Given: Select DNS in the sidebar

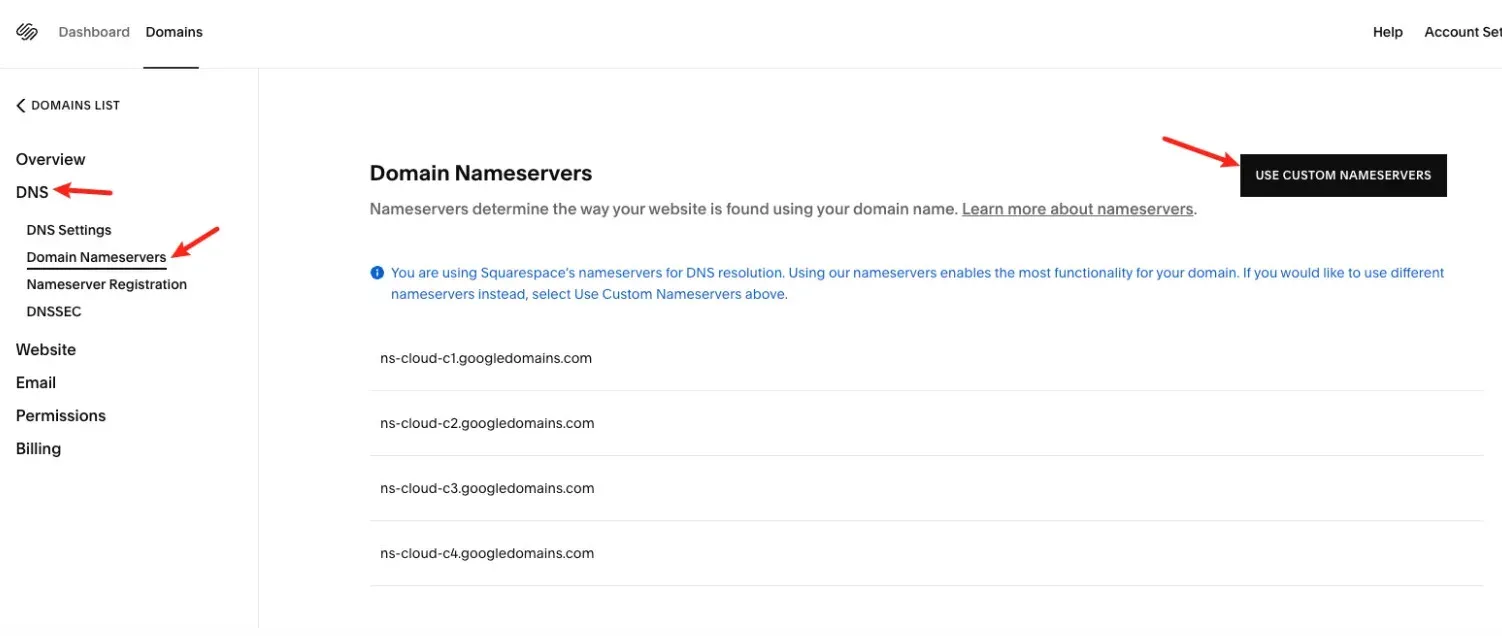Looking at the screenshot, I should [x=32, y=192].
